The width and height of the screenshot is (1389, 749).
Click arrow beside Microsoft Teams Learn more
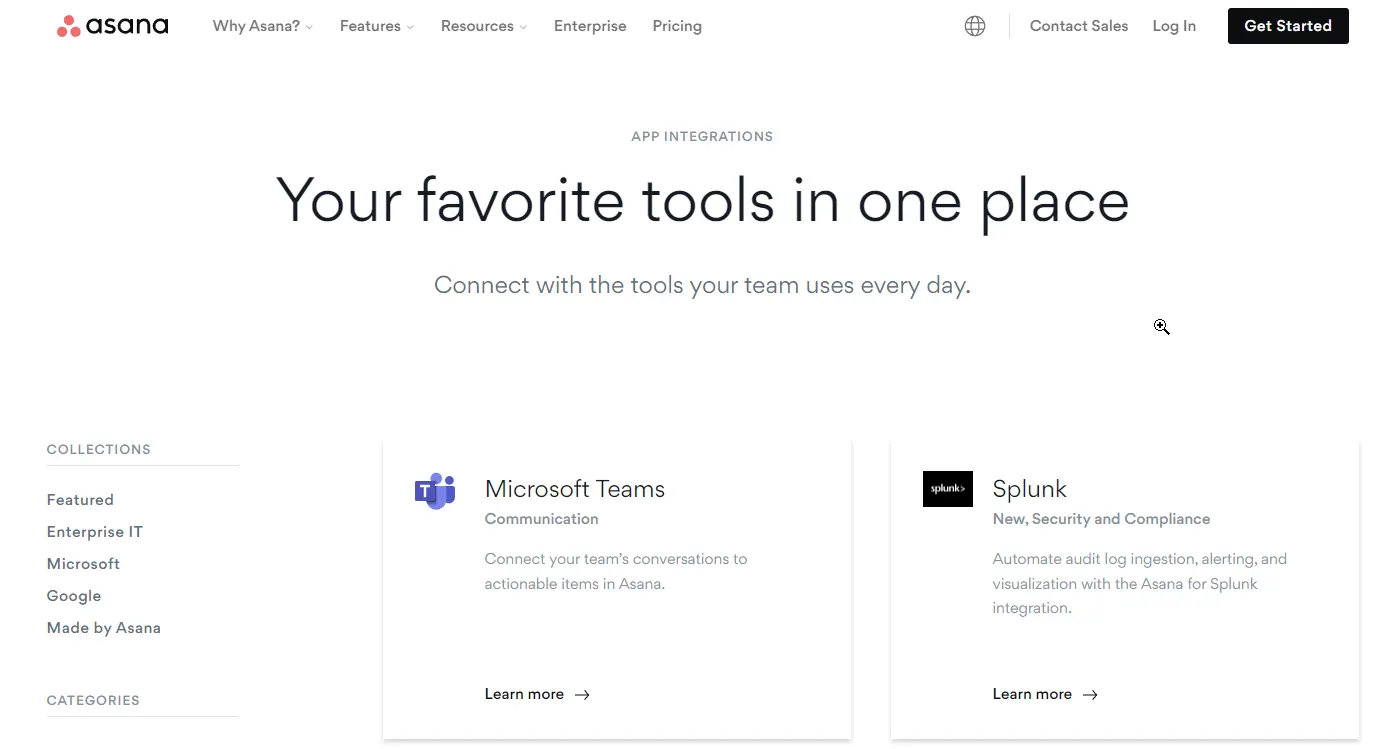(582, 694)
